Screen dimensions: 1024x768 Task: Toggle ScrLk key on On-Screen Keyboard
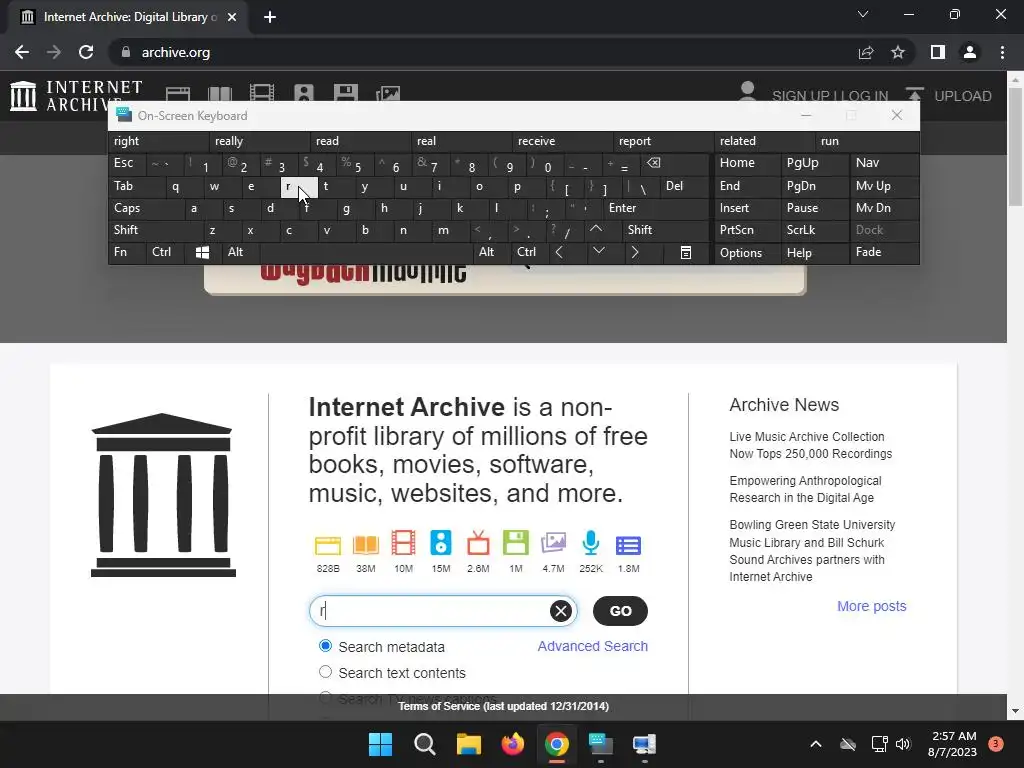click(815, 230)
